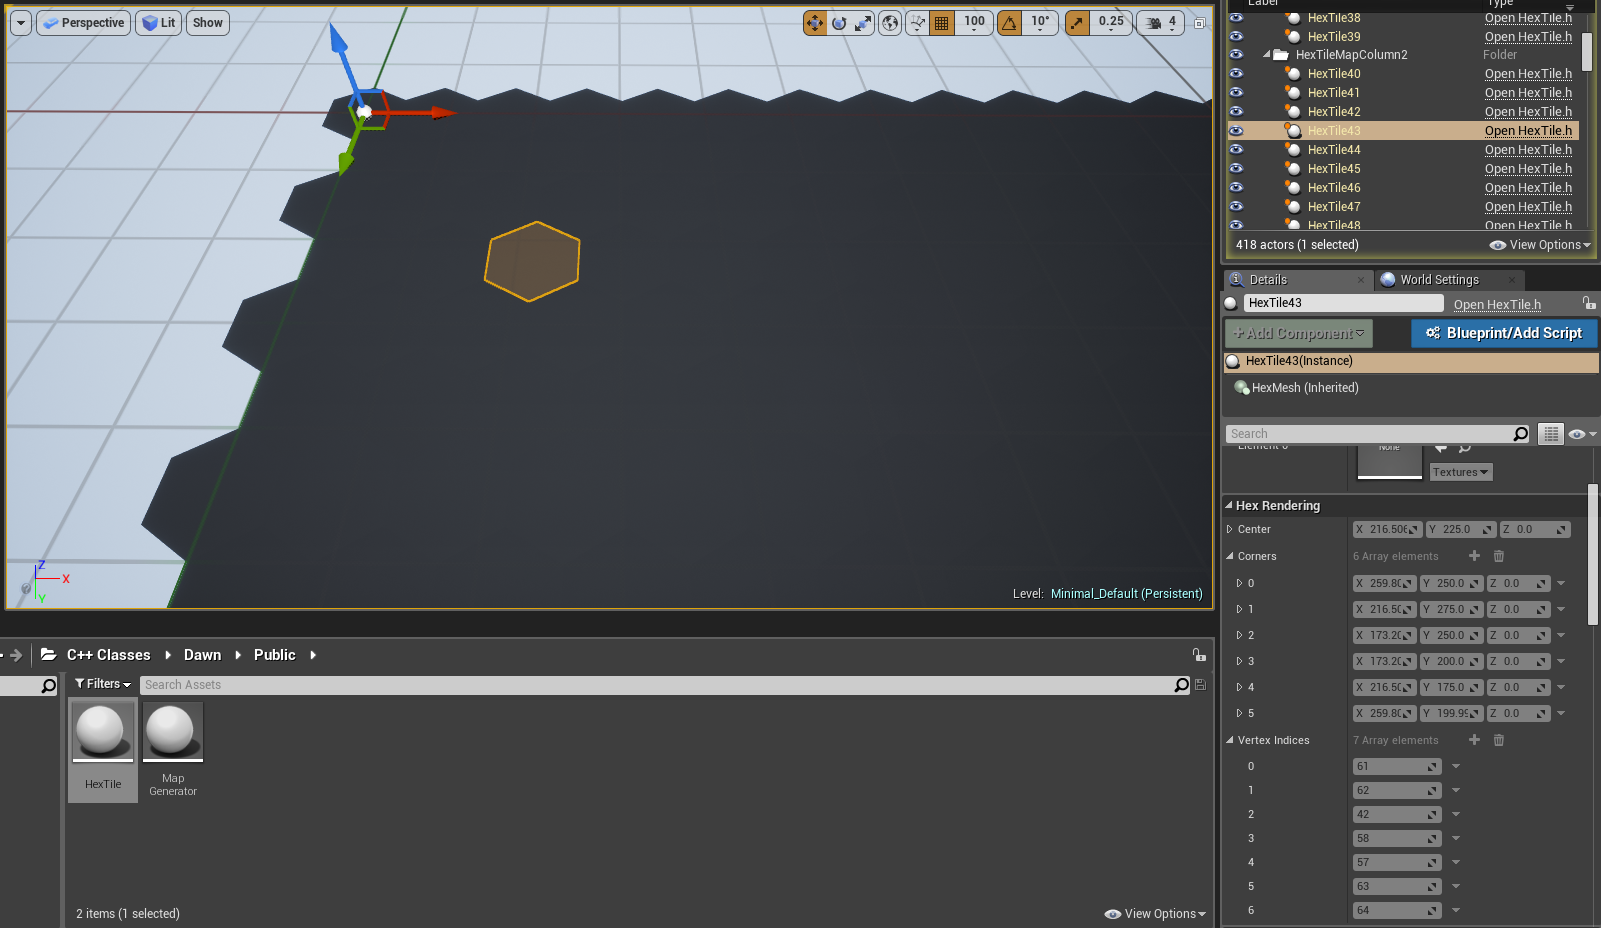Click the world coordinate system globe icon
Viewport: 1601px width, 928px height.
[890, 23]
